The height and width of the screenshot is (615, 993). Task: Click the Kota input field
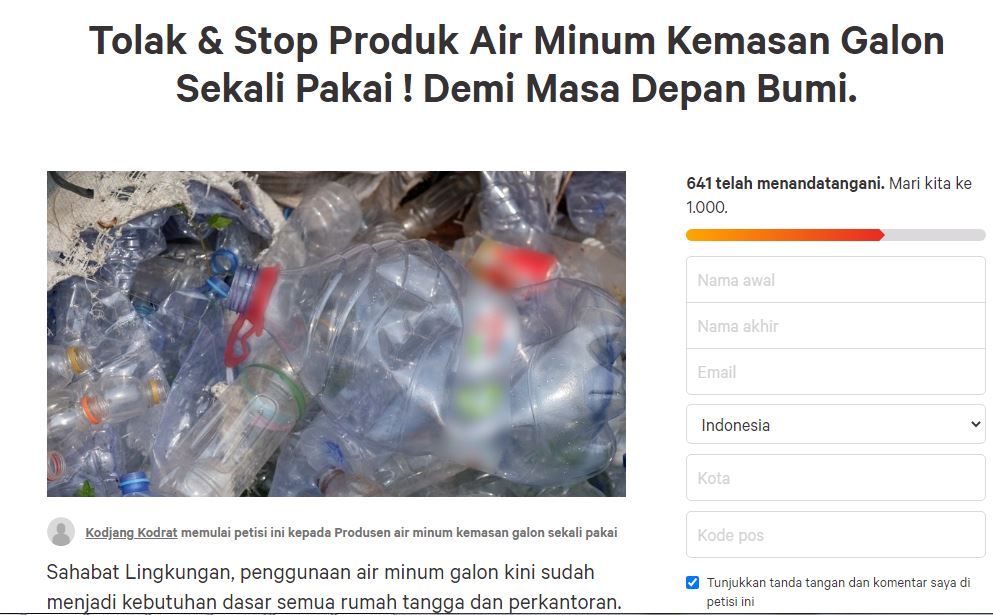[x=835, y=478]
